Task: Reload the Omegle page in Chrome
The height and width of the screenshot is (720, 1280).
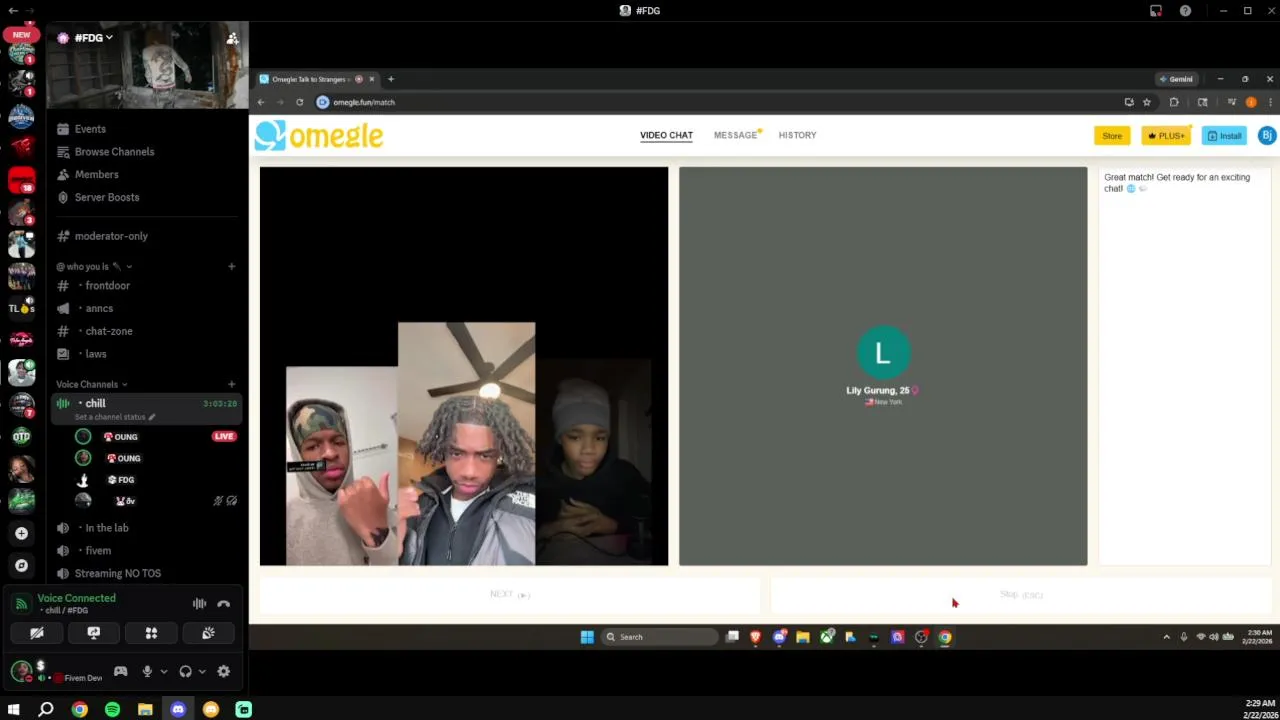Action: coord(299,102)
